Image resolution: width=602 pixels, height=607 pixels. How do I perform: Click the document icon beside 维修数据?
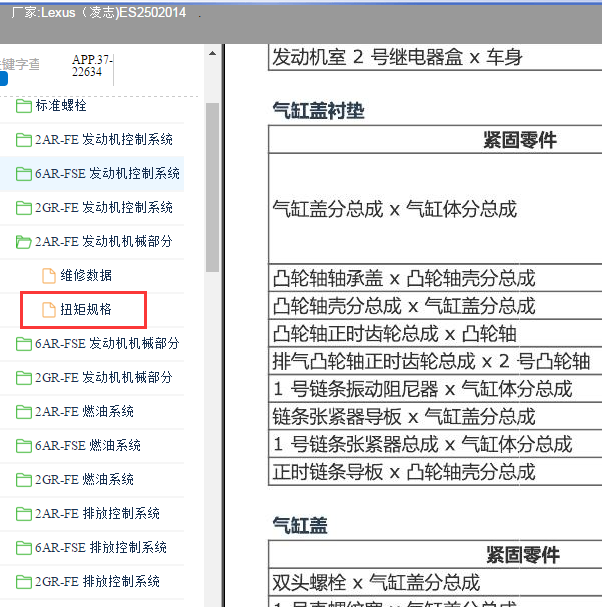coord(49,276)
